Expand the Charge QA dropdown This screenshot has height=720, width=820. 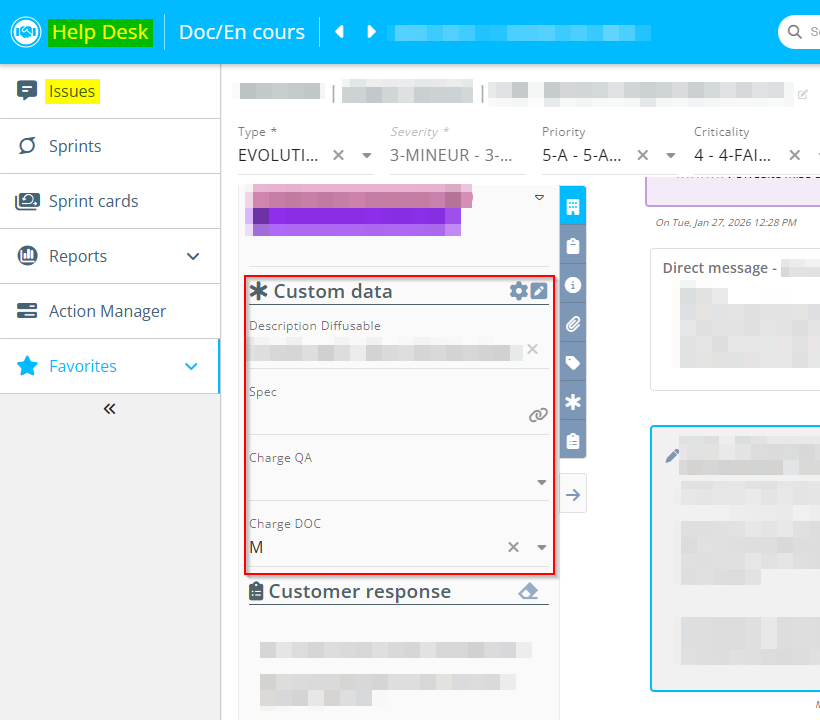pyautogui.click(x=542, y=482)
